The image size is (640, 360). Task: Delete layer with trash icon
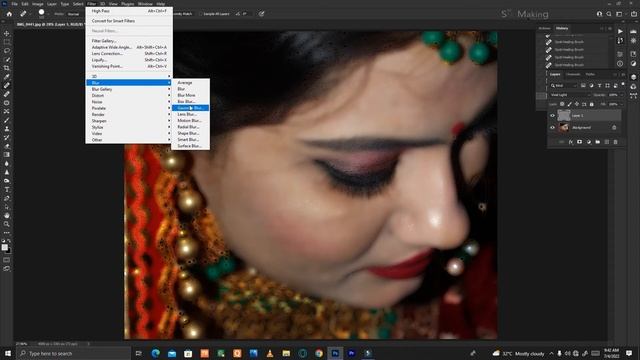pos(616,142)
